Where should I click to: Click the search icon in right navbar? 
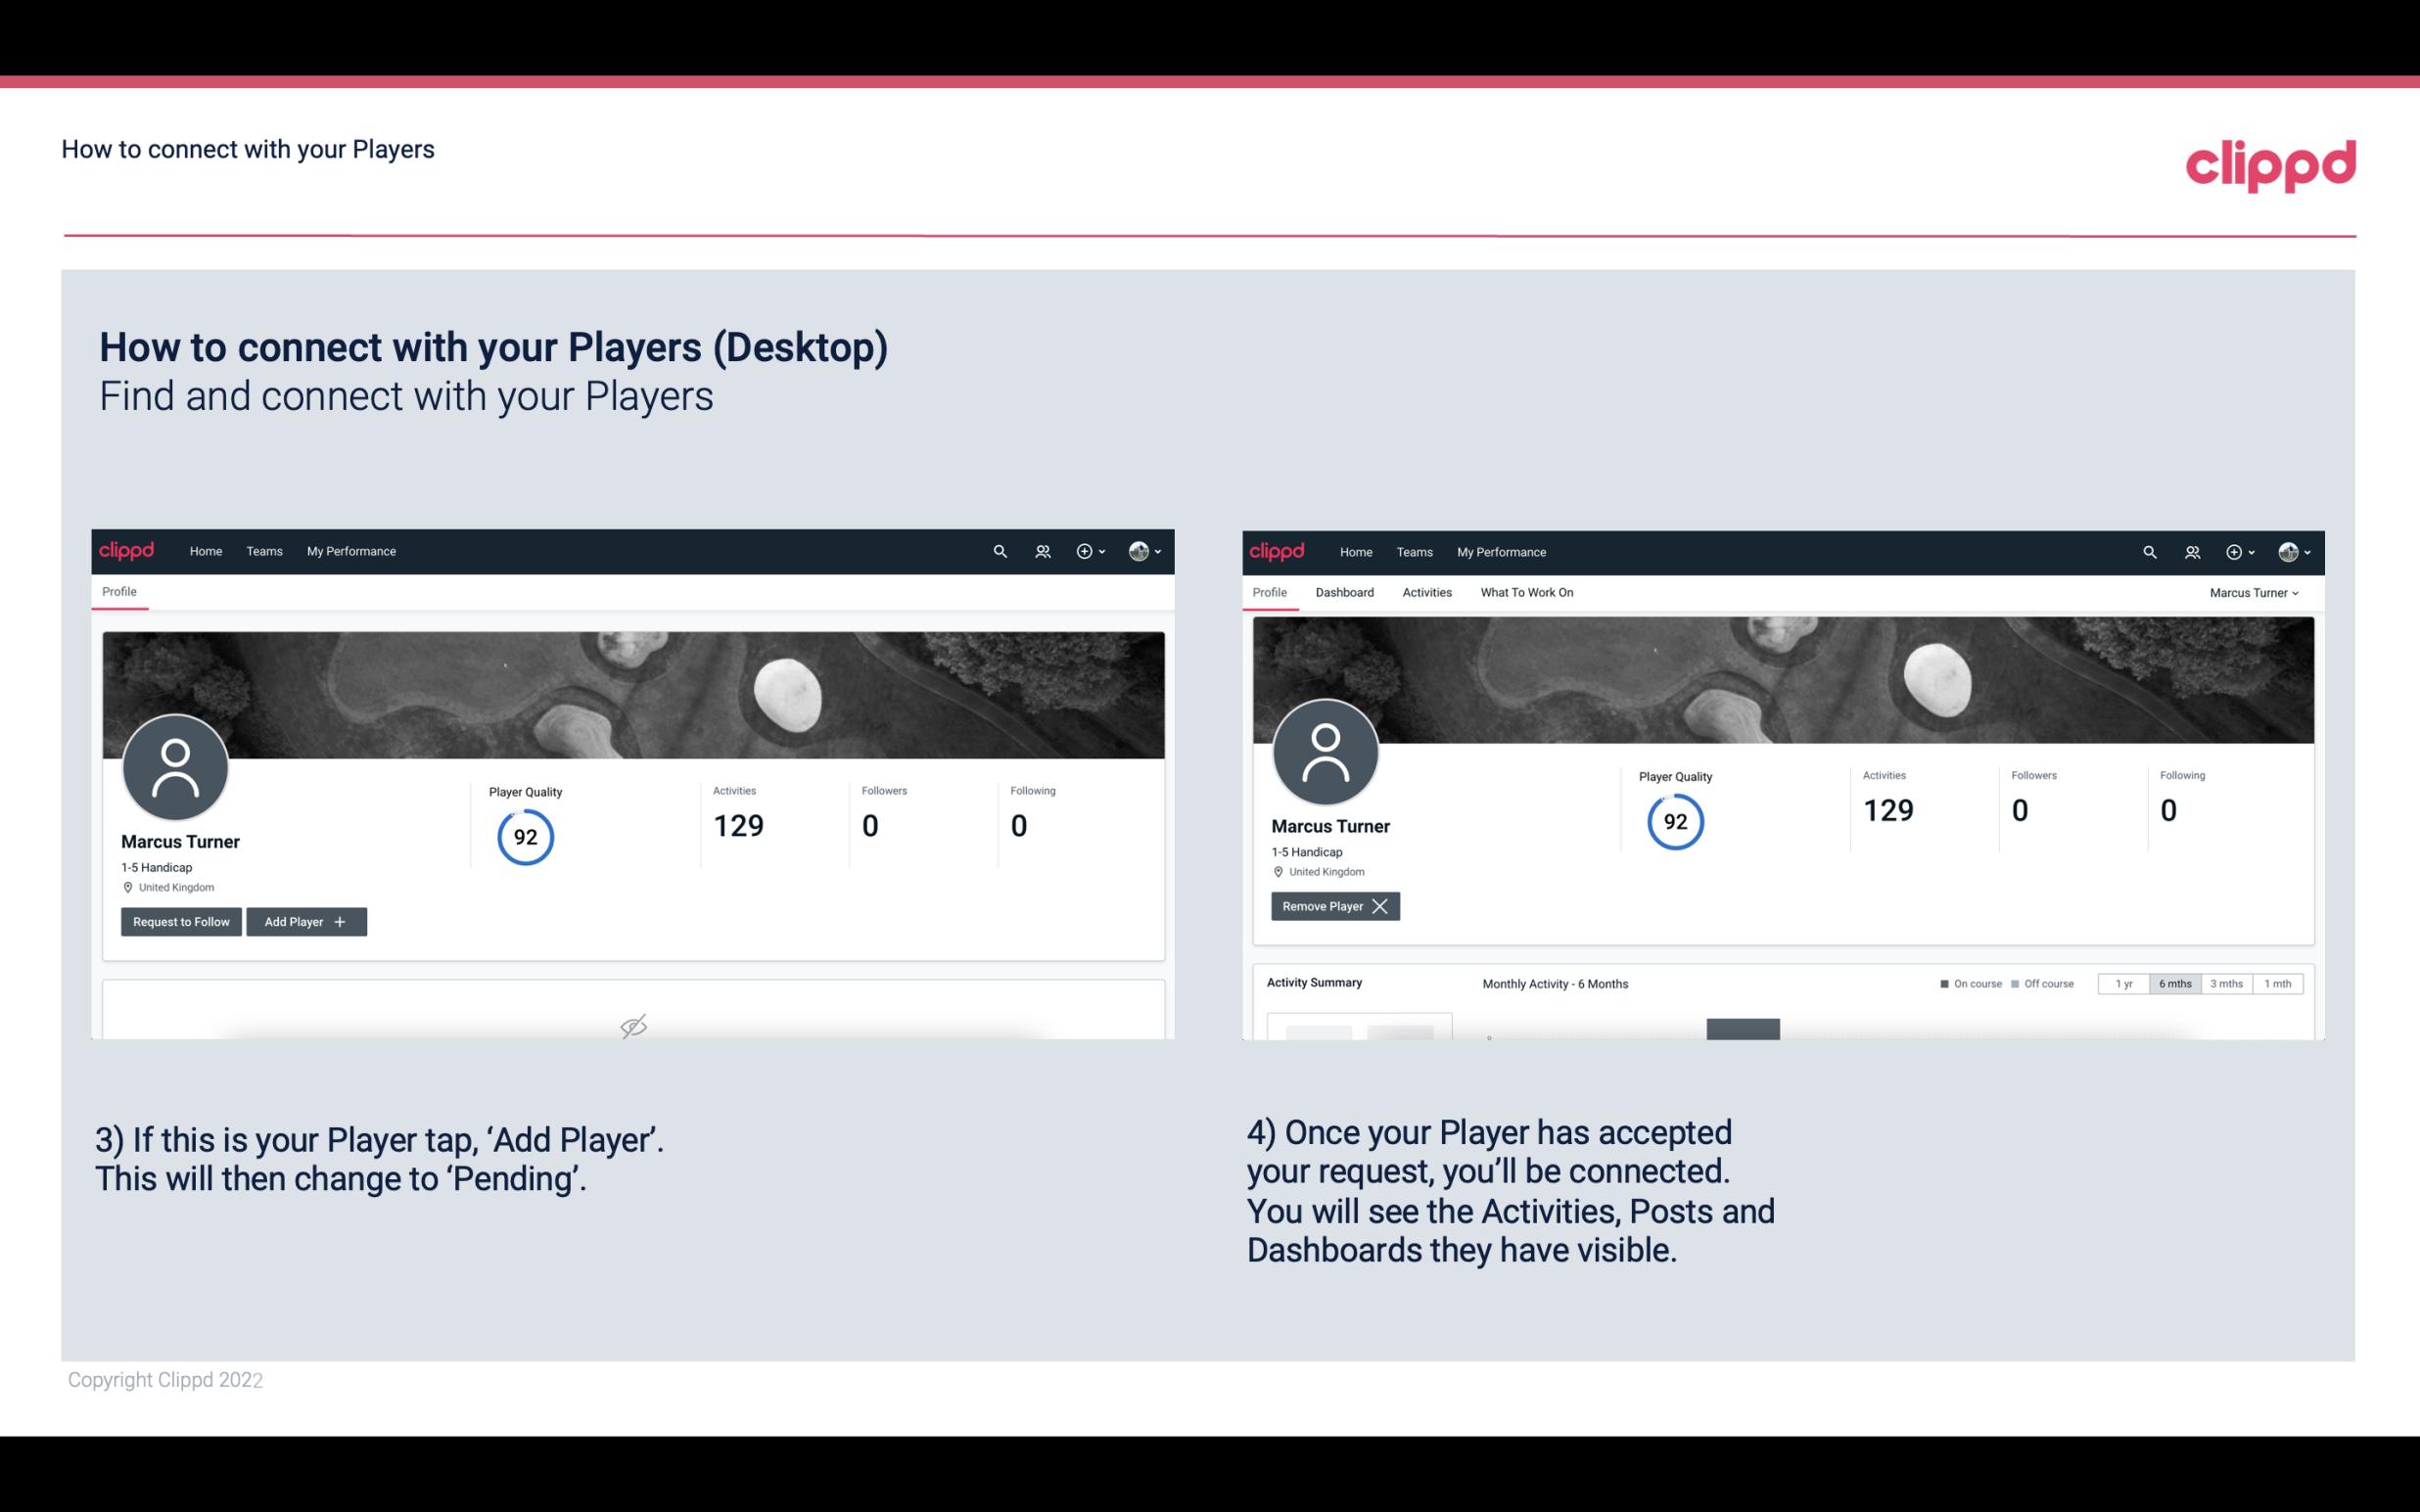[x=2147, y=550]
